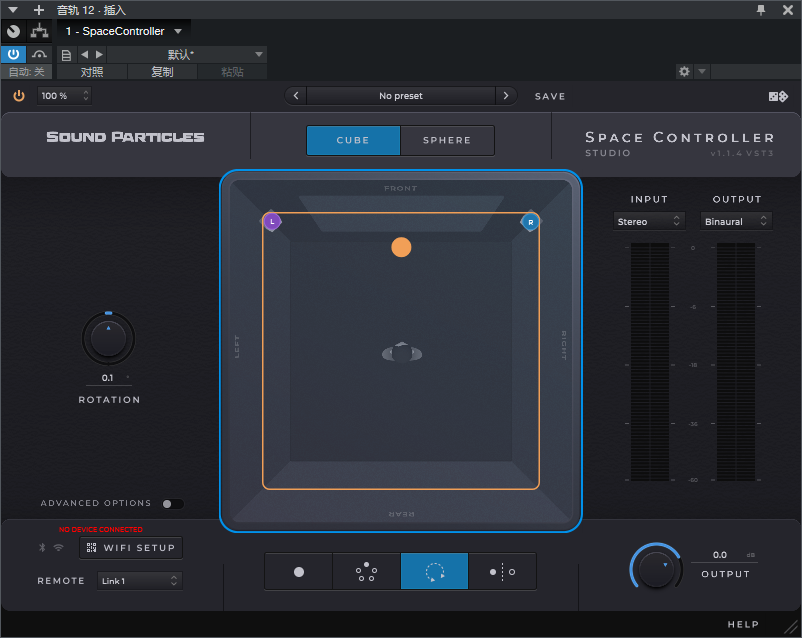
Task: Click the plus icon in title bar
Action: 38,10
